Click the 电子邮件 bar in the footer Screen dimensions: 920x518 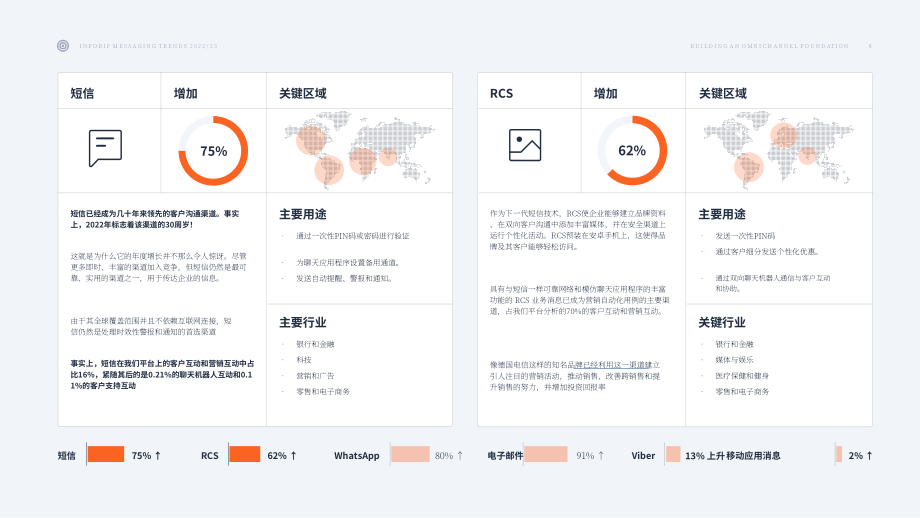546,455
